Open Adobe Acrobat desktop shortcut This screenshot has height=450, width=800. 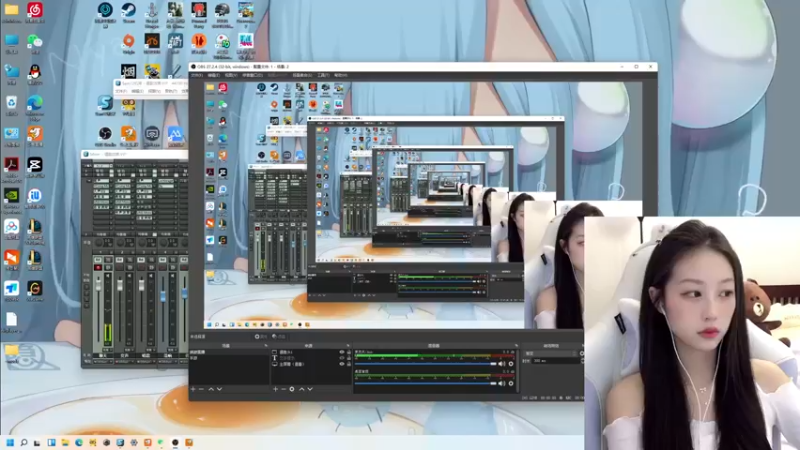pos(11,168)
